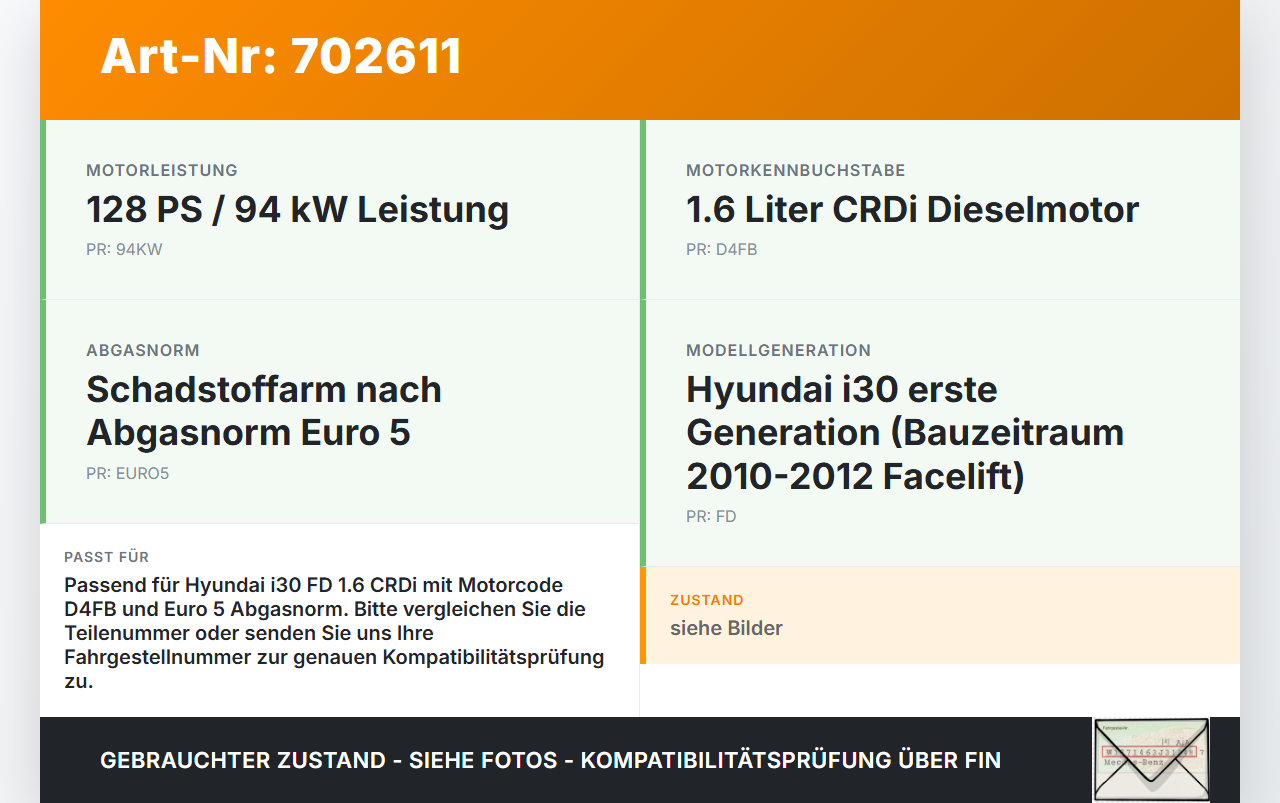This screenshot has height=803, width=1280.
Task: Click '128 PS / 94 kW Leistung' value
Action: click(x=298, y=210)
